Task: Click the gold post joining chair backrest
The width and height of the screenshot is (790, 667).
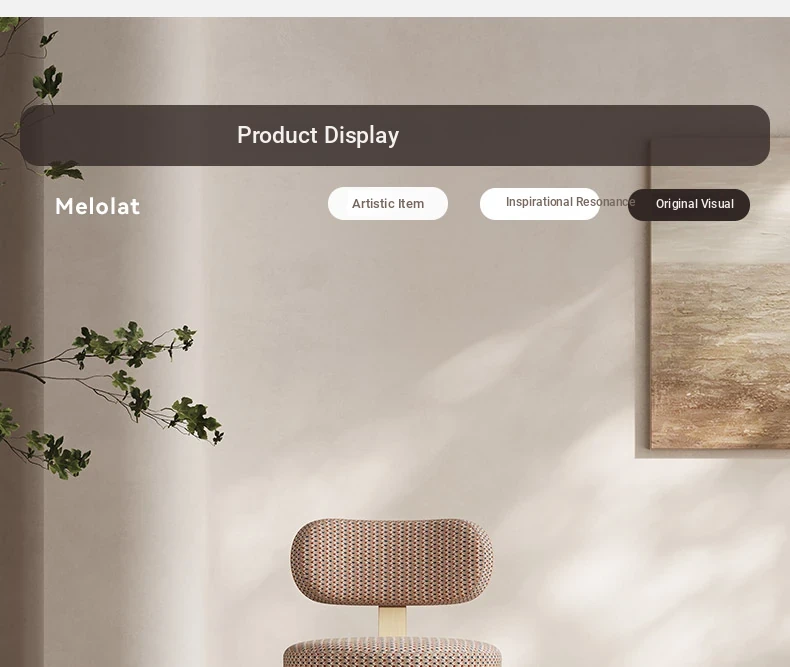Action: (x=392, y=622)
